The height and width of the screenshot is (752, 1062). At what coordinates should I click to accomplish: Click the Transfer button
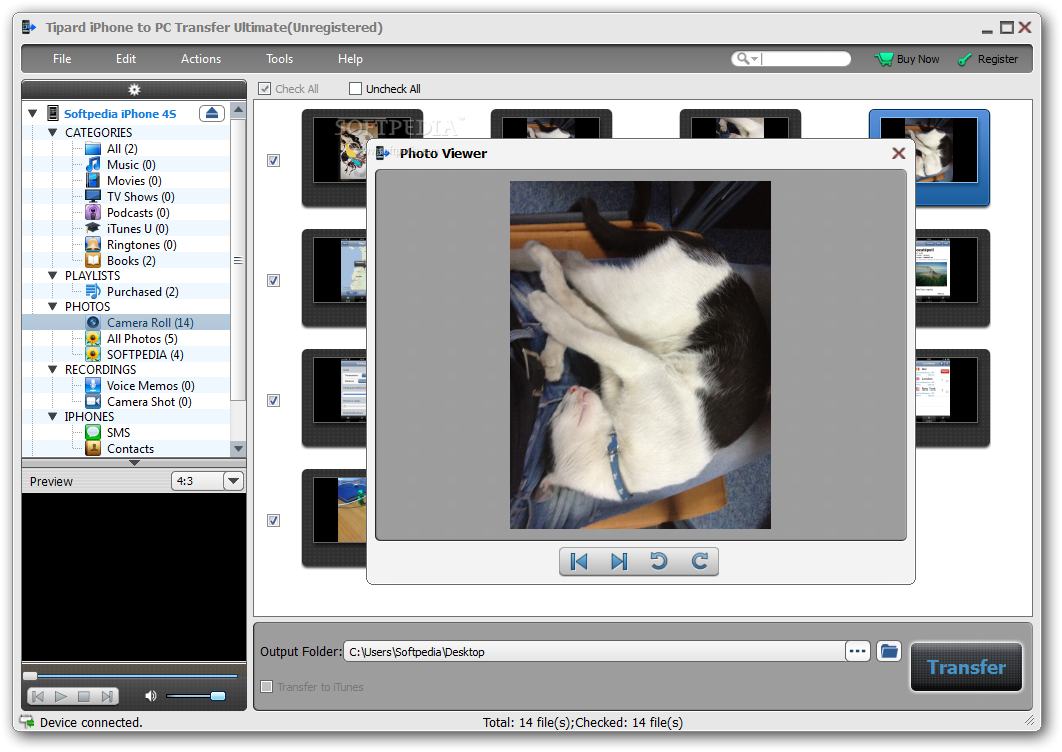(x=966, y=667)
